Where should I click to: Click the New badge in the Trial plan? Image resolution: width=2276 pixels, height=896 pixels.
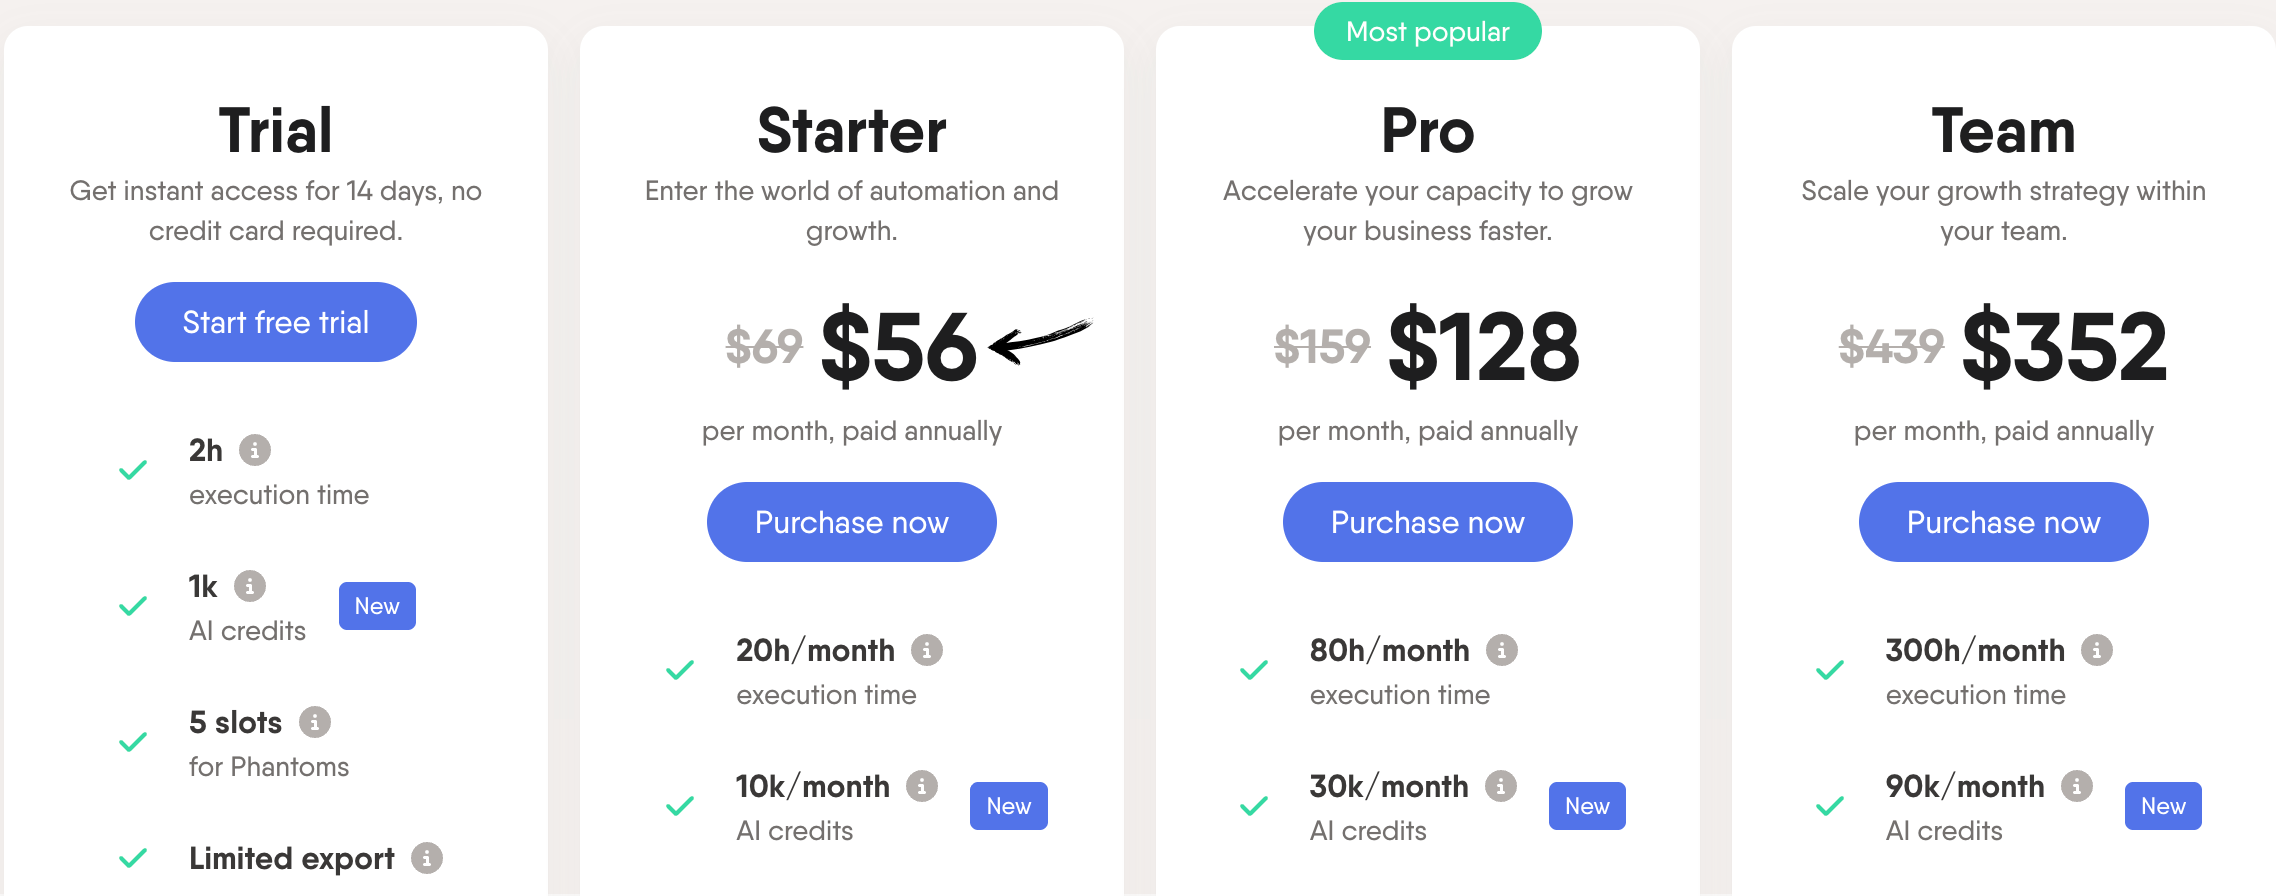377,606
